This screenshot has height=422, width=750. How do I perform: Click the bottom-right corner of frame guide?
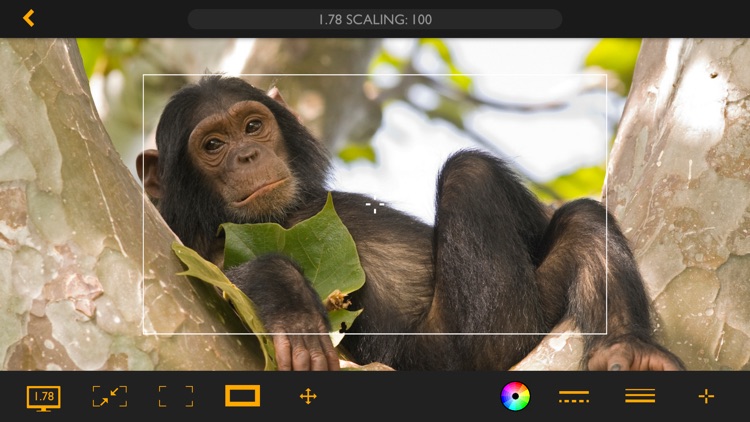pos(606,333)
